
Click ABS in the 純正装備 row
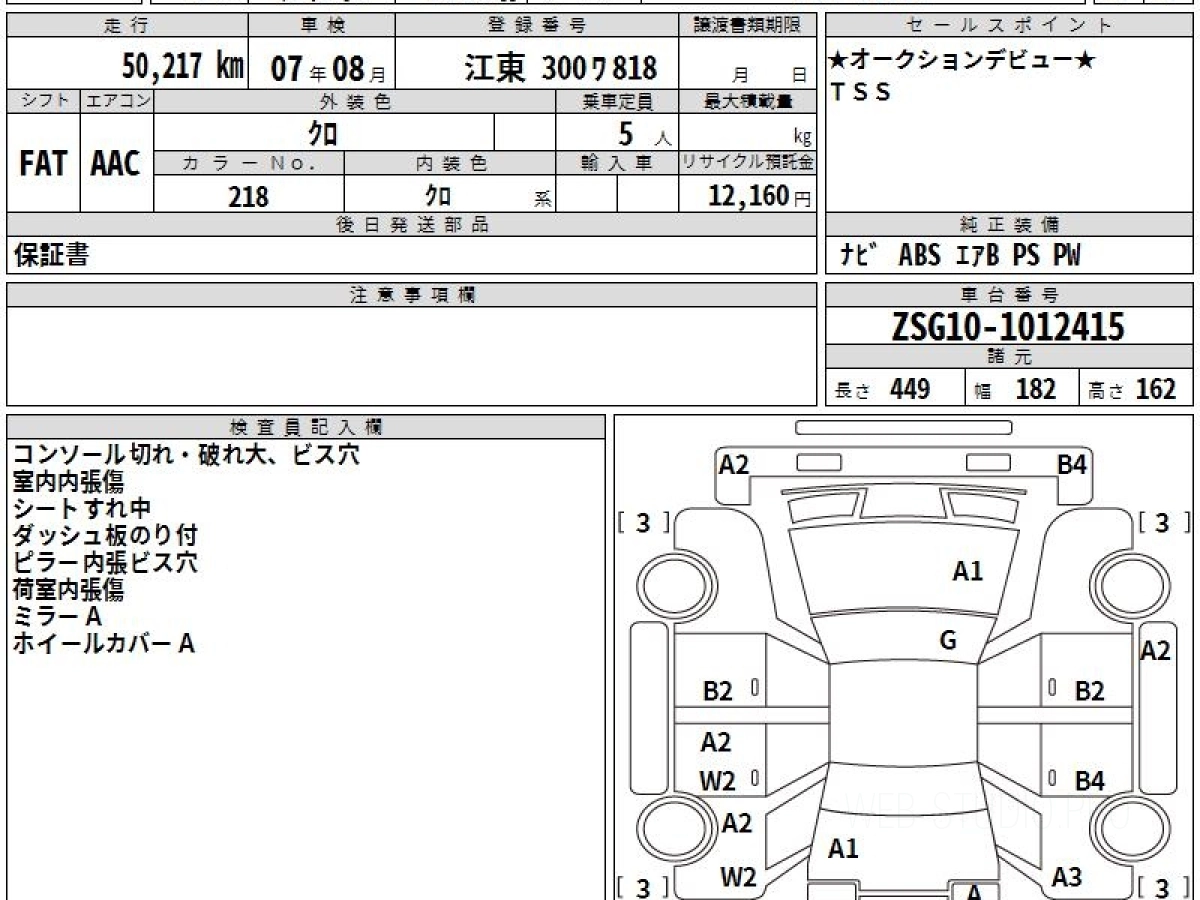pyautogui.click(x=919, y=256)
